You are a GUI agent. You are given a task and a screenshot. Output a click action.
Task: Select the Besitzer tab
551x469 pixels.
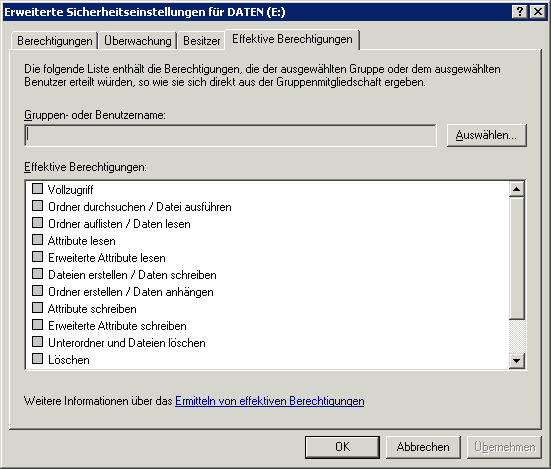point(202,41)
